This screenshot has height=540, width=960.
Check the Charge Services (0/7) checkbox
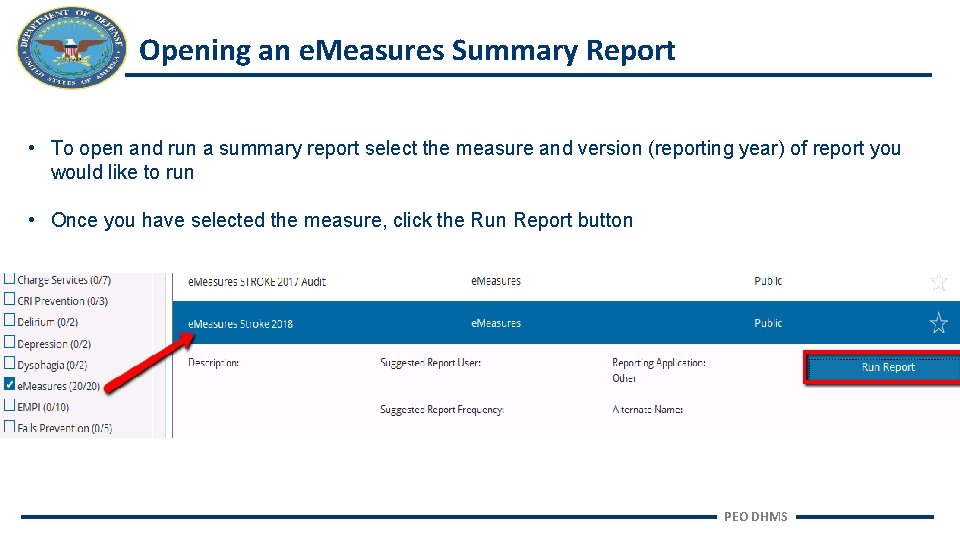(x=9, y=279)
